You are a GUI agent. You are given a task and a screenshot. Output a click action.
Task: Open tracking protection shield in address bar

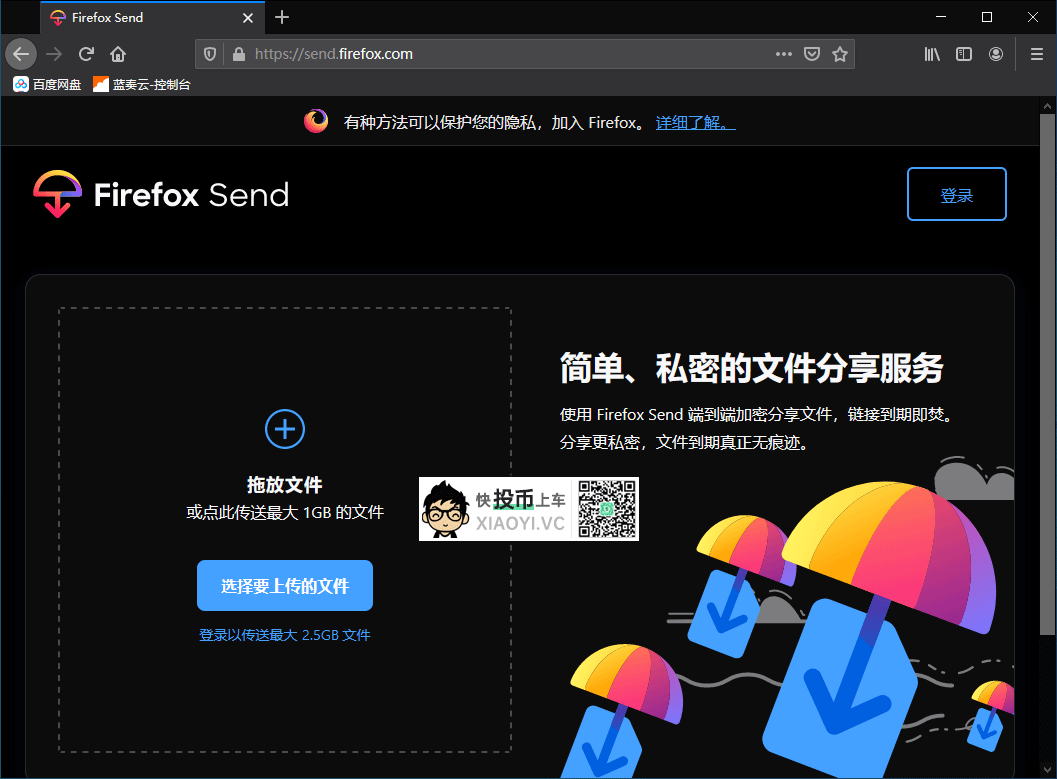tap(210, 54)
